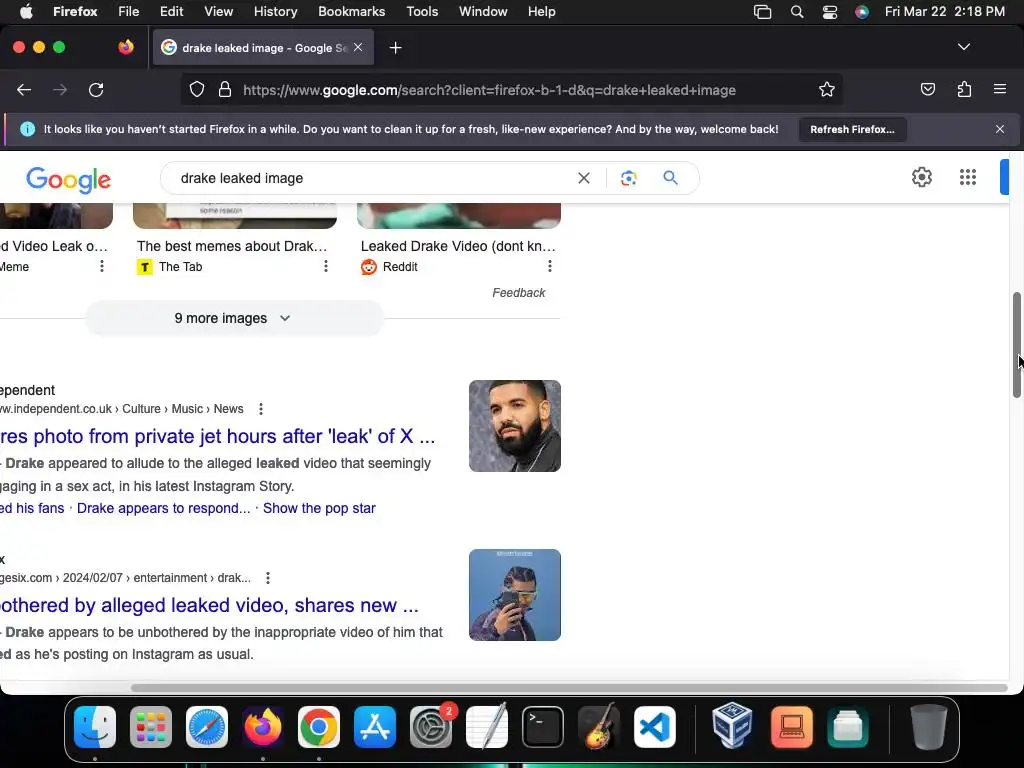
Task: Open the alleged leaked video headline link
Action: [209, 605]
